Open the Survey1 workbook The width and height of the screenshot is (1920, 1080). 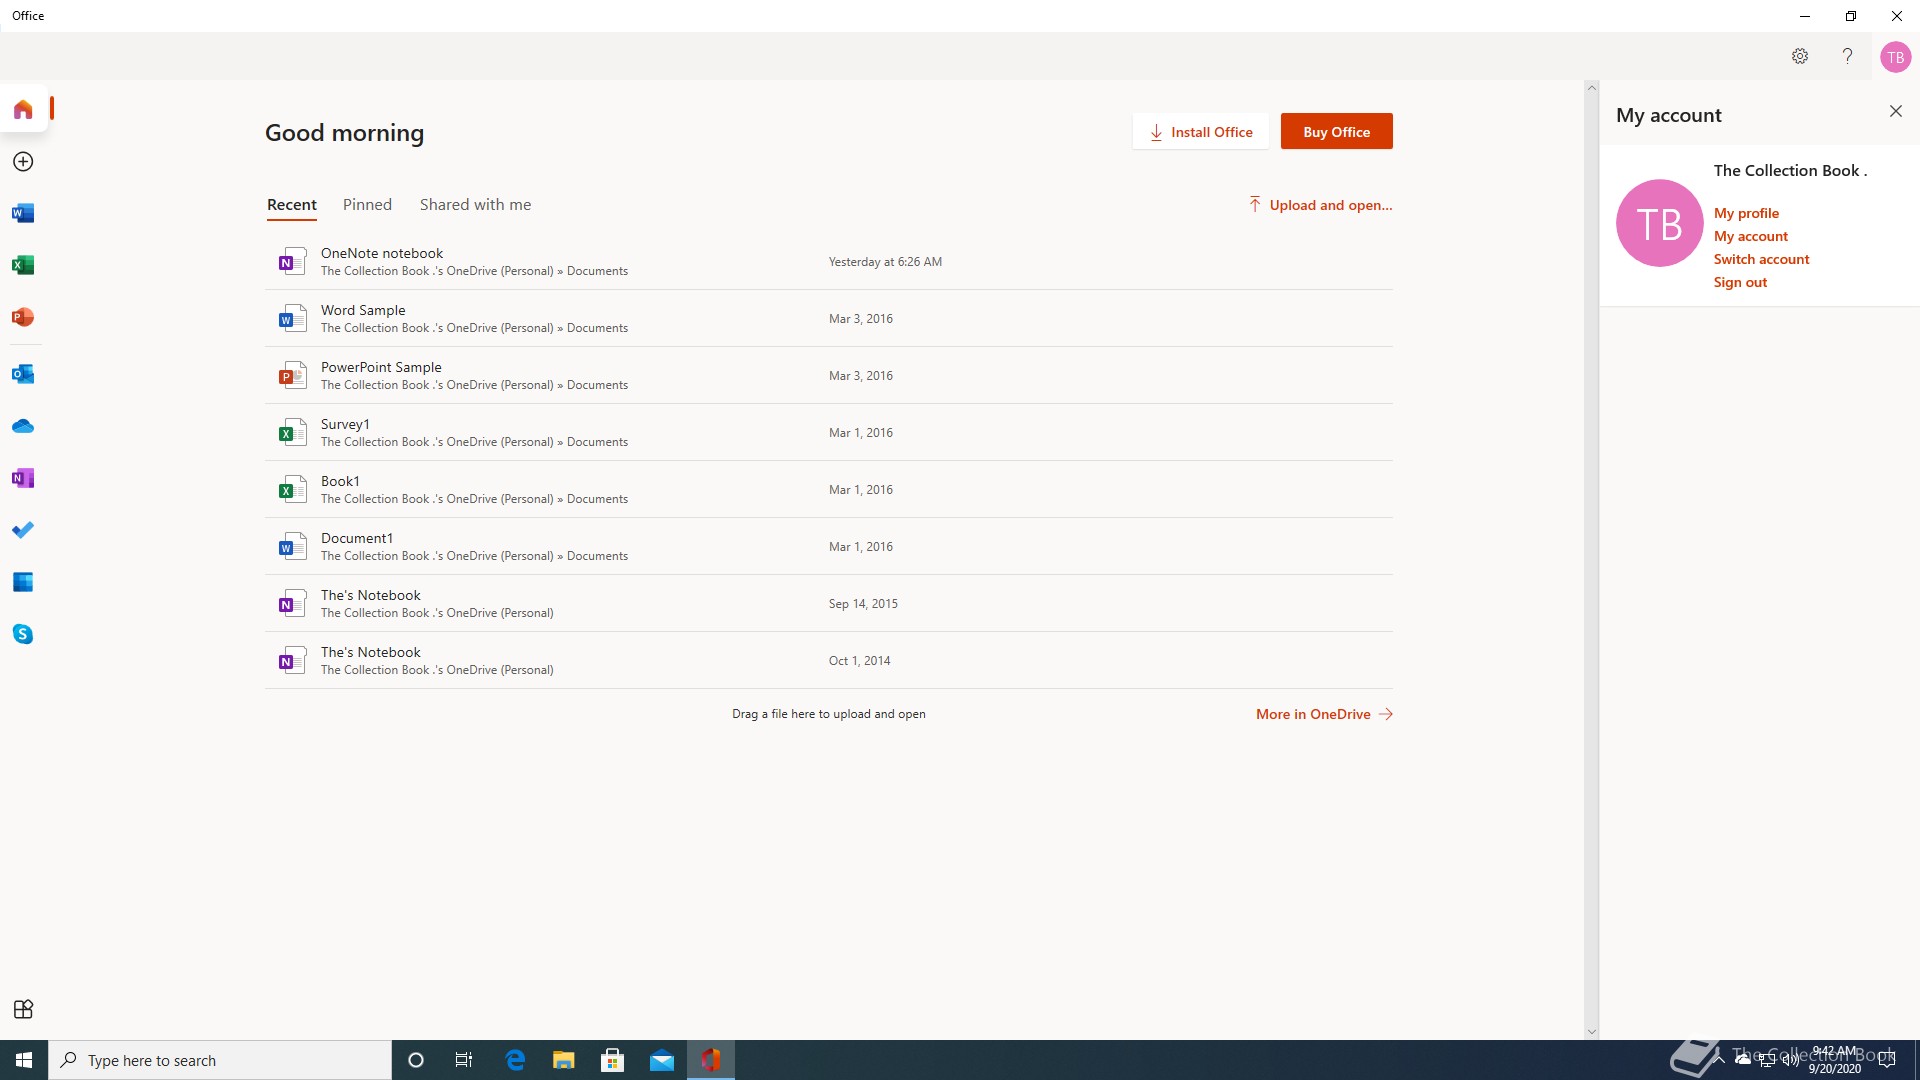click(x=345, y=424)
